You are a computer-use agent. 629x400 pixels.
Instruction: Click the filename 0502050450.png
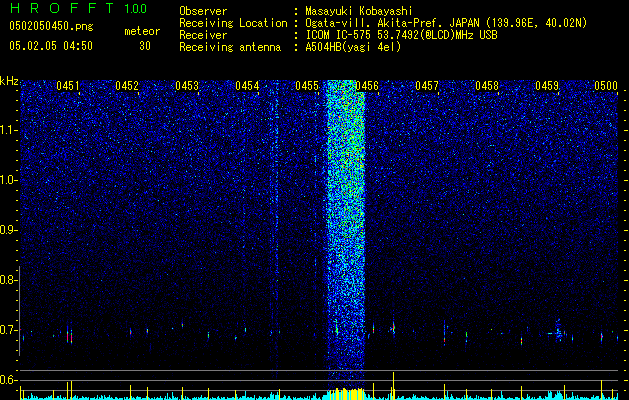pyautogui.click(x=51, y=26)
